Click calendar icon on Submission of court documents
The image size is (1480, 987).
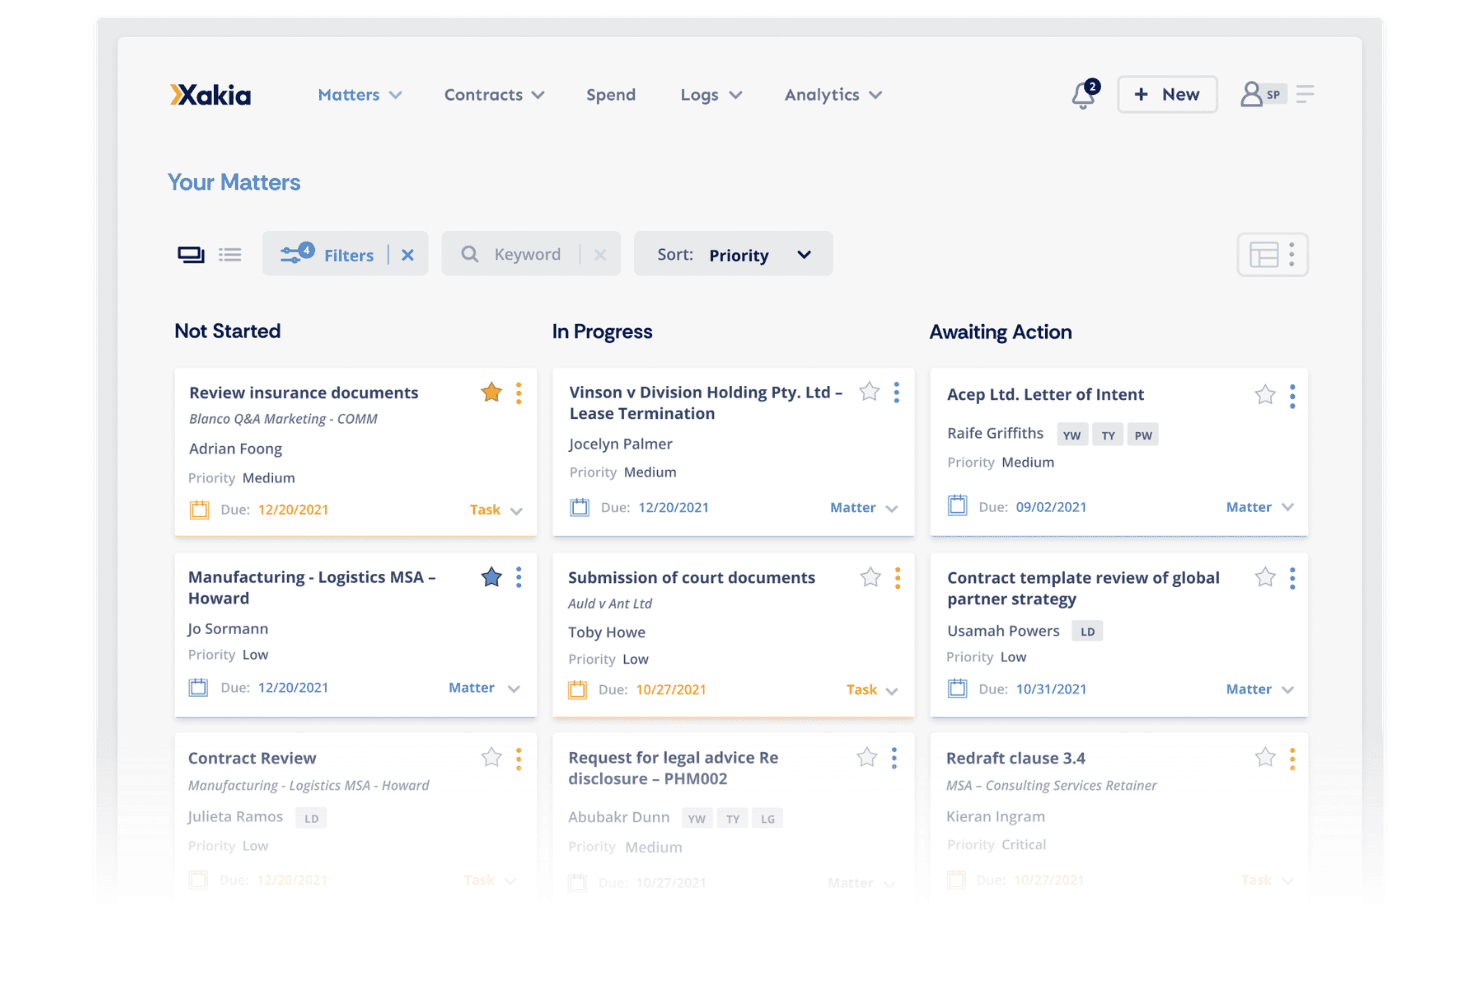577,689
